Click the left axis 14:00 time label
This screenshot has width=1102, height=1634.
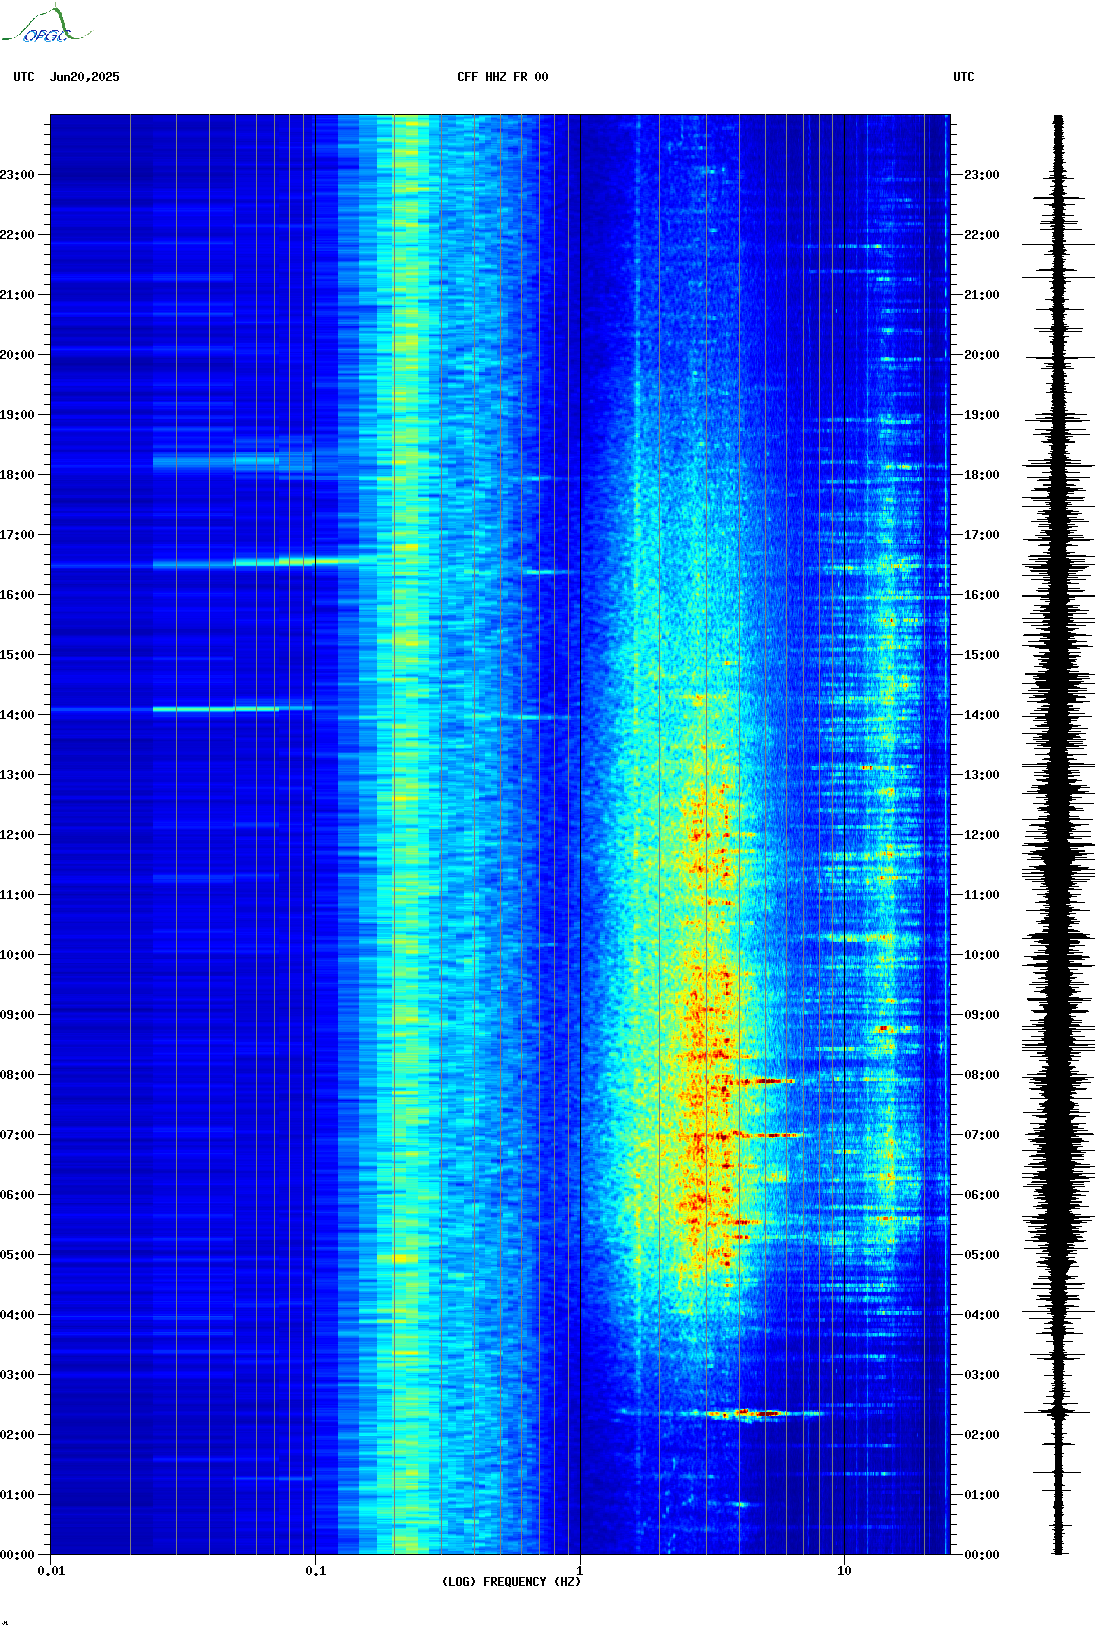pyautogui.click(x=17, y=715)
